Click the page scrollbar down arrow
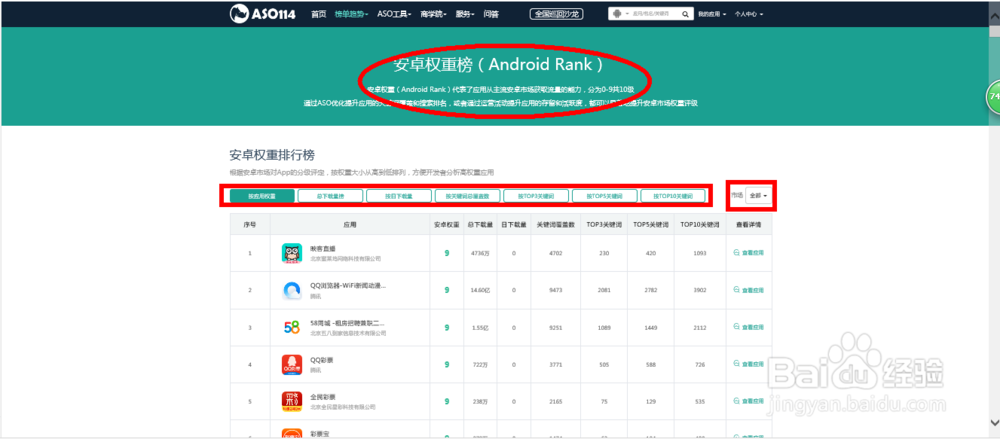This screenshot has width=1000, height=439. 994,422
